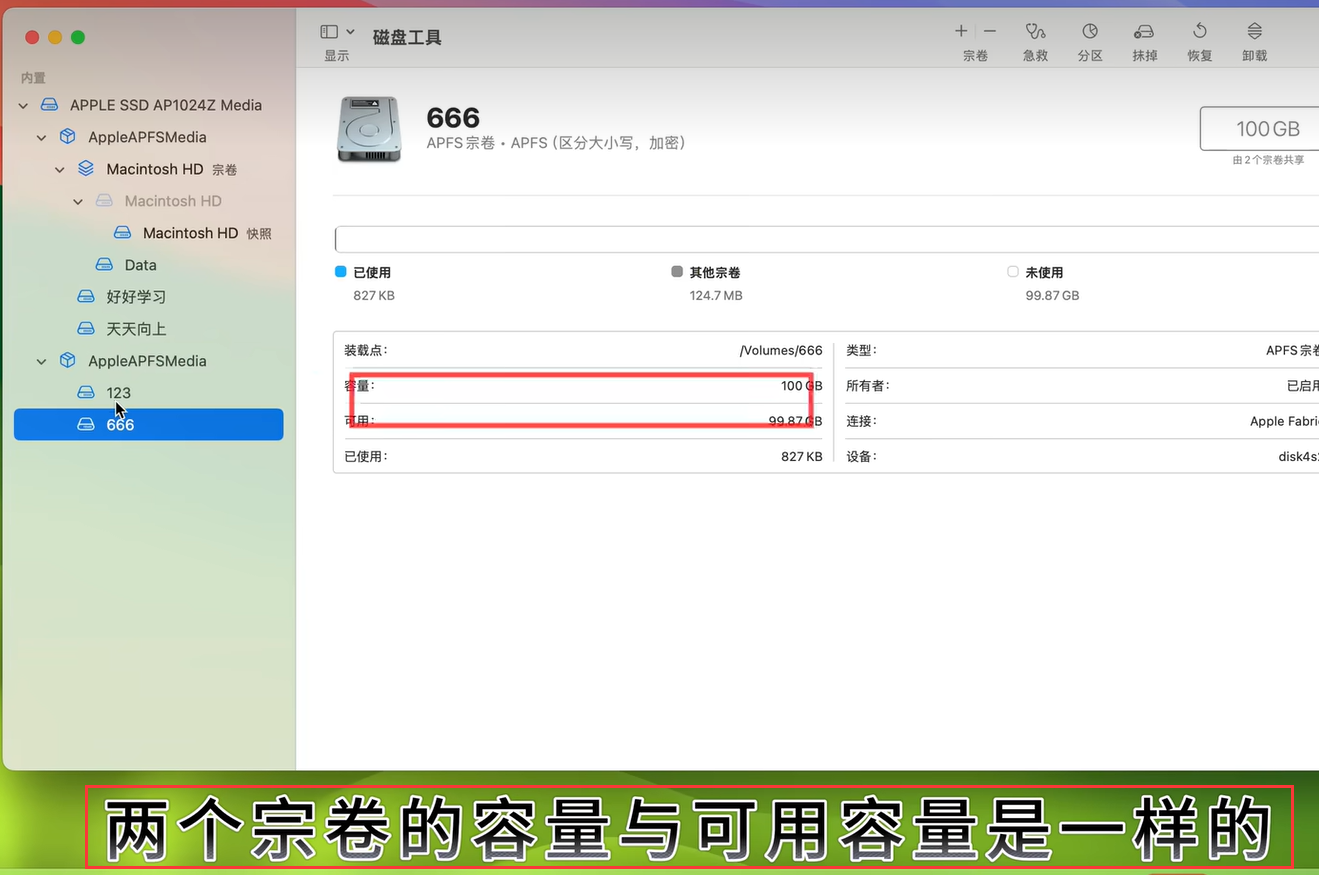Click the 827 KB used value under legend
The height and width of the screenshot is (875, 1319).
point(374,296)
